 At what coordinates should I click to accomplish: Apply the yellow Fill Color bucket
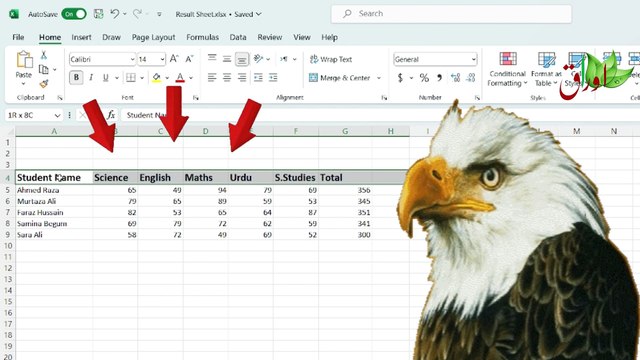click(x=156, y=77)
